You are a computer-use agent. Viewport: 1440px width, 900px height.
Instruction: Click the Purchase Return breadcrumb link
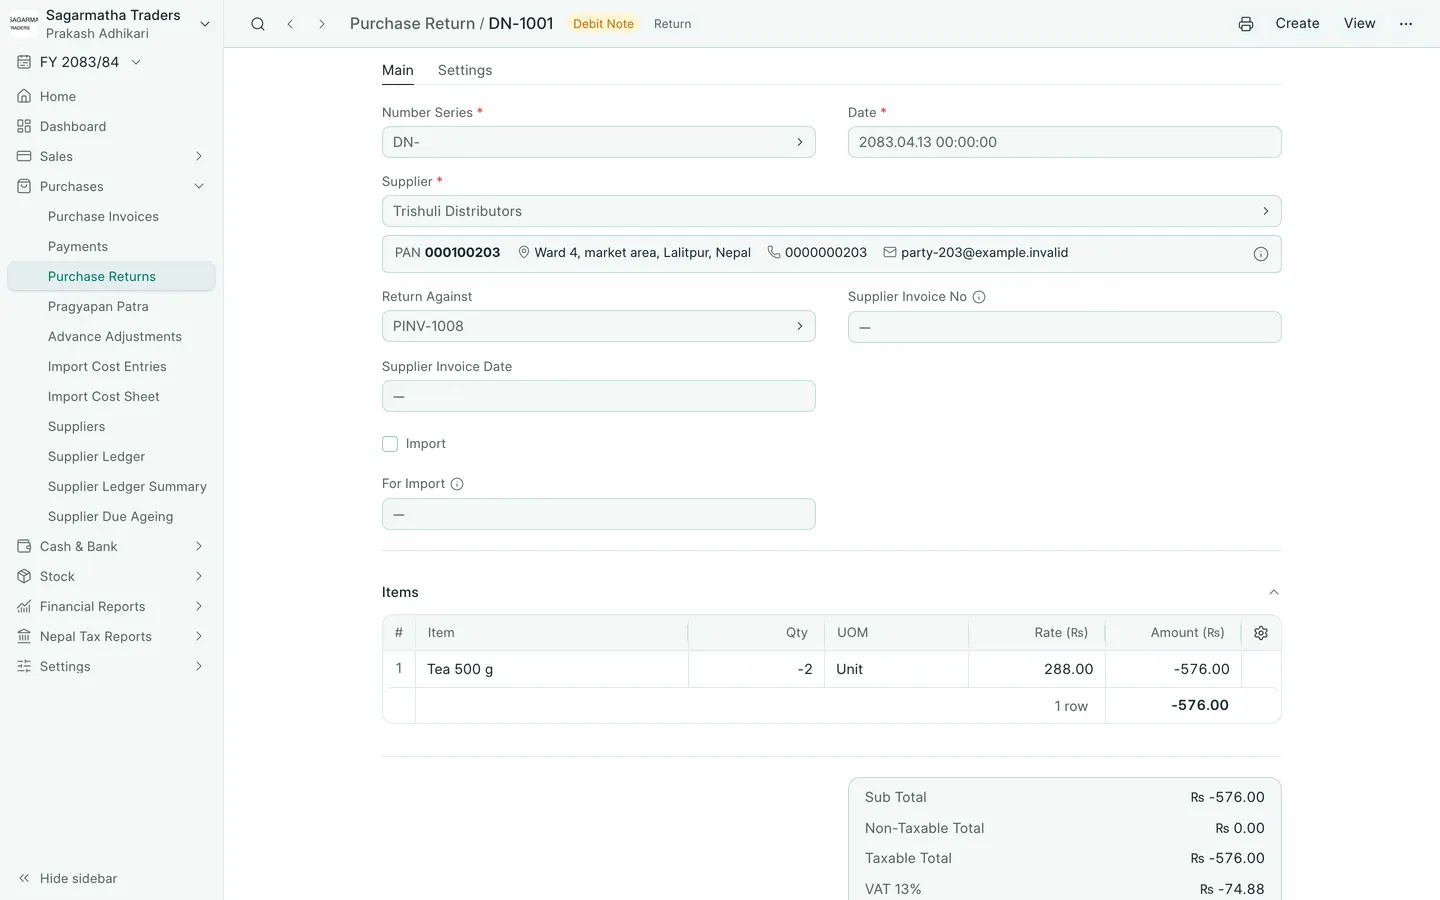(x=412, y=24)
